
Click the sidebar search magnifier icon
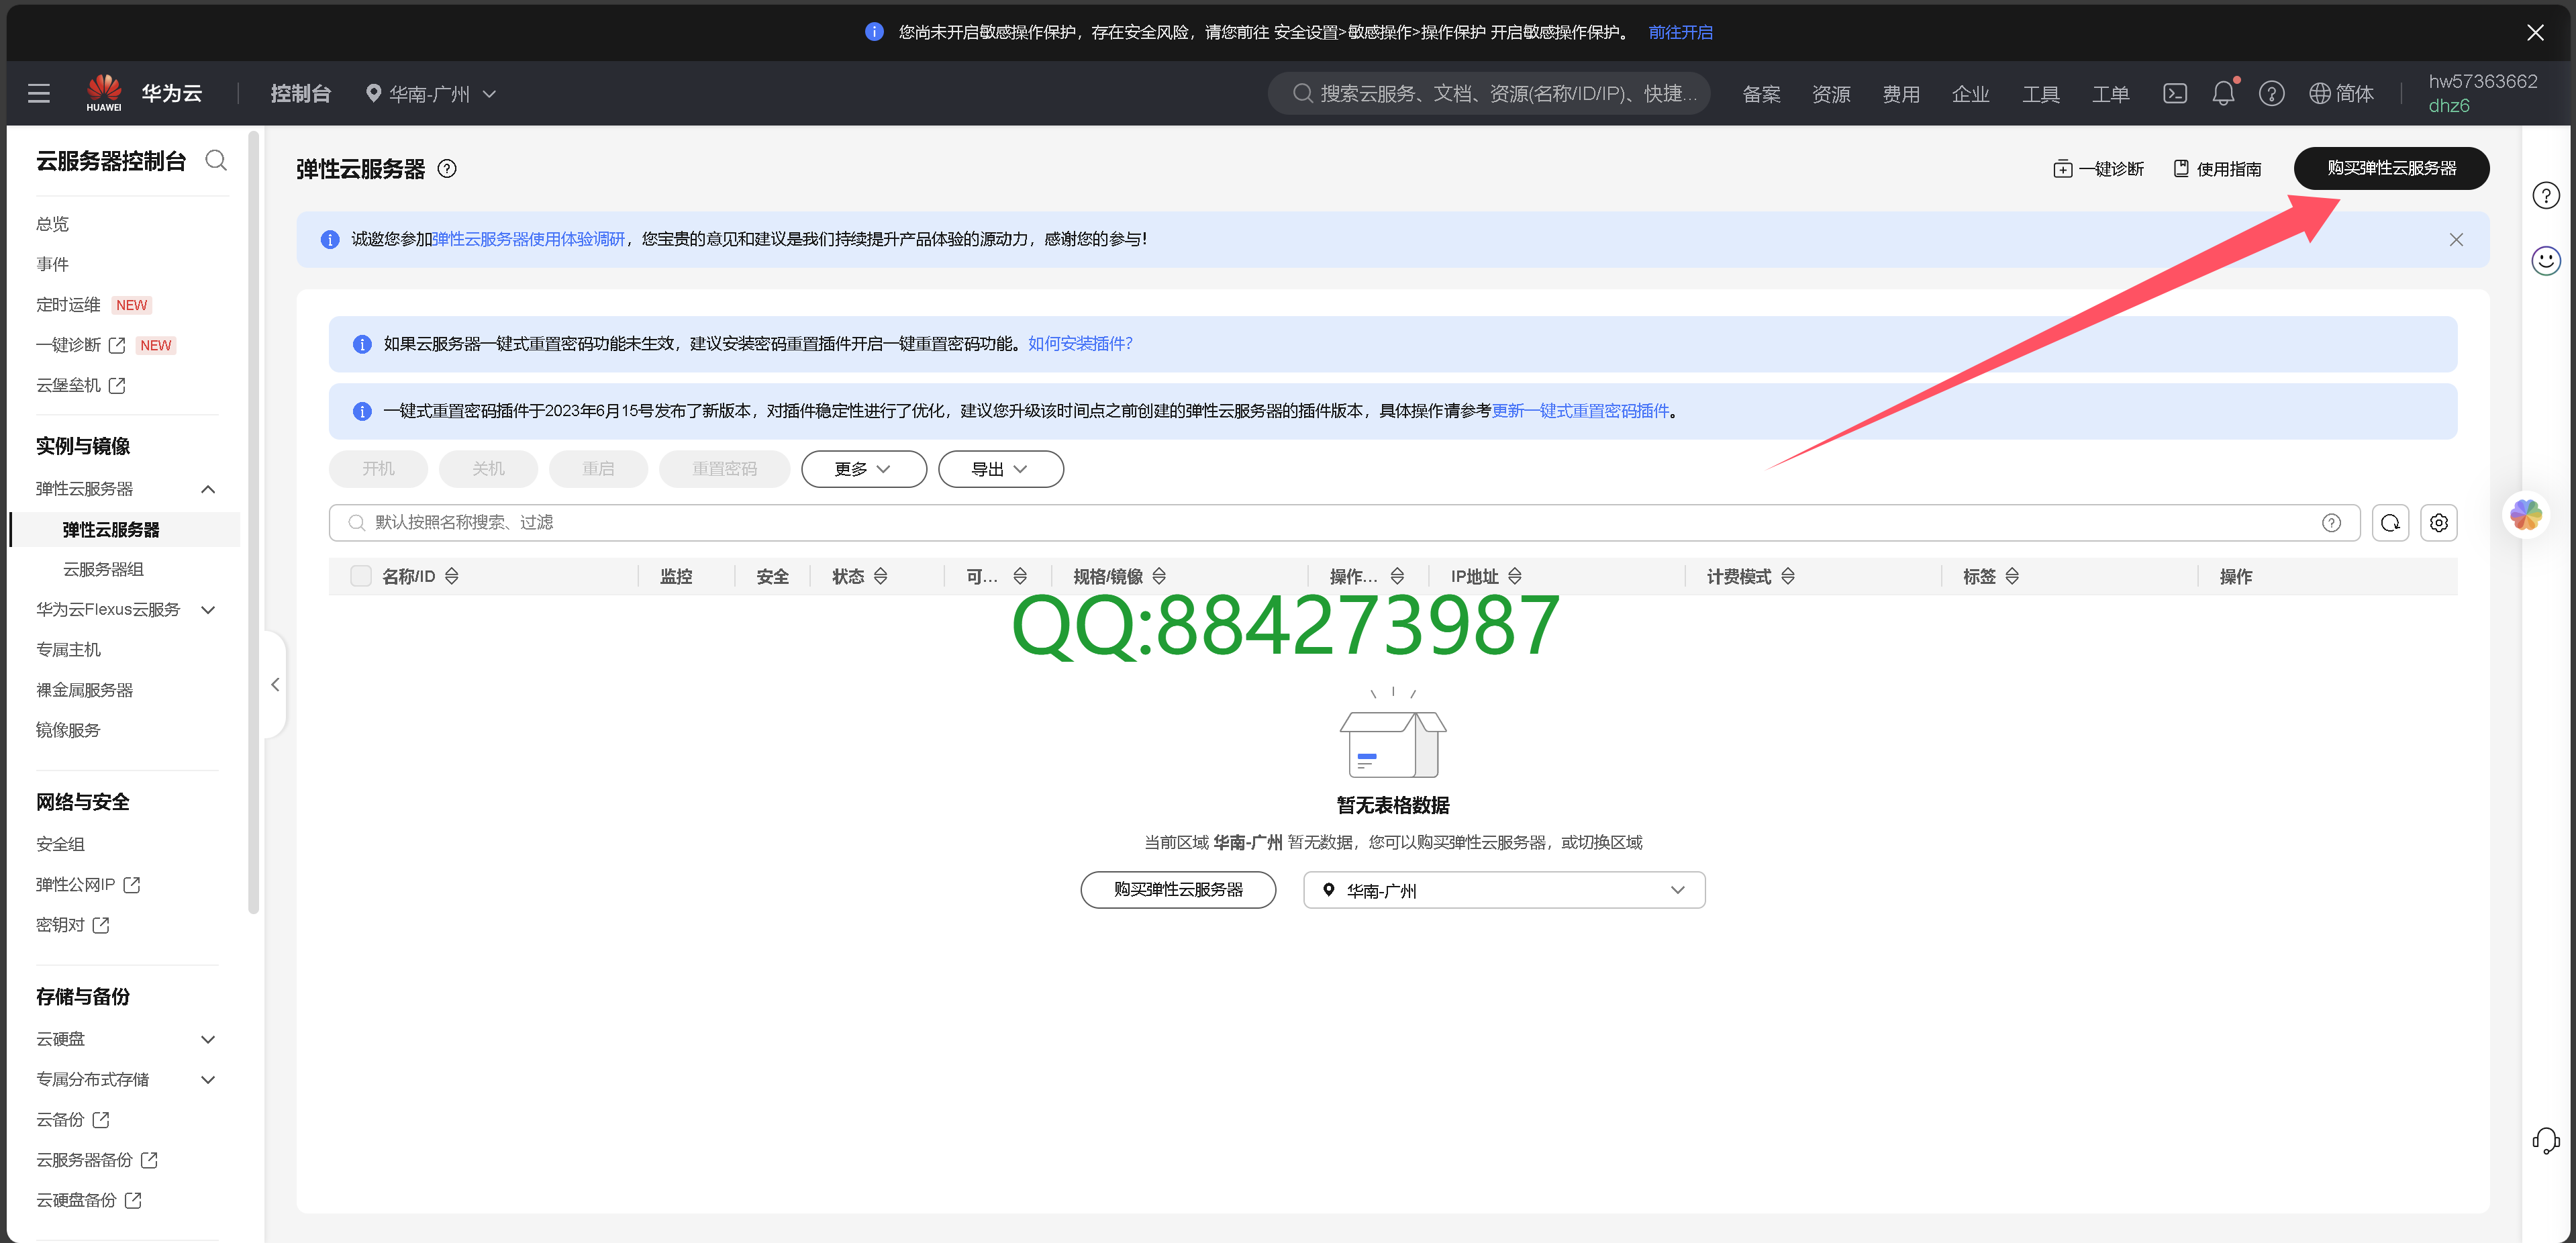click(x=216, y=160)
